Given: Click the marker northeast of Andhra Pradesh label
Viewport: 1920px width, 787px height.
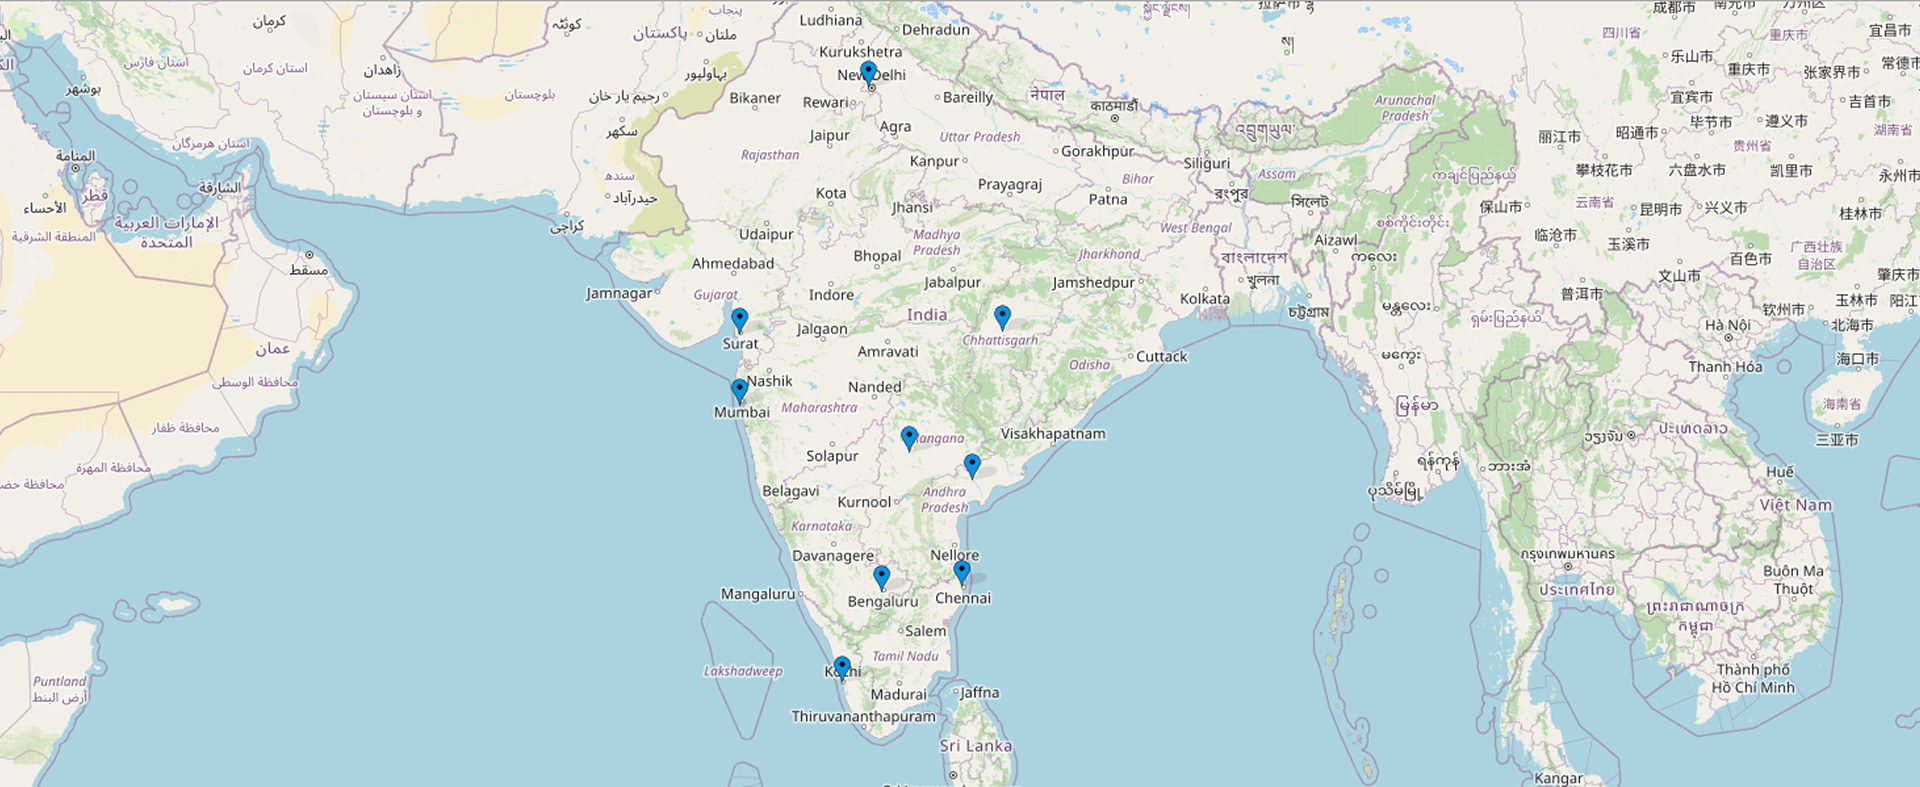Looking at the screenshot, I should coord(972,465).
